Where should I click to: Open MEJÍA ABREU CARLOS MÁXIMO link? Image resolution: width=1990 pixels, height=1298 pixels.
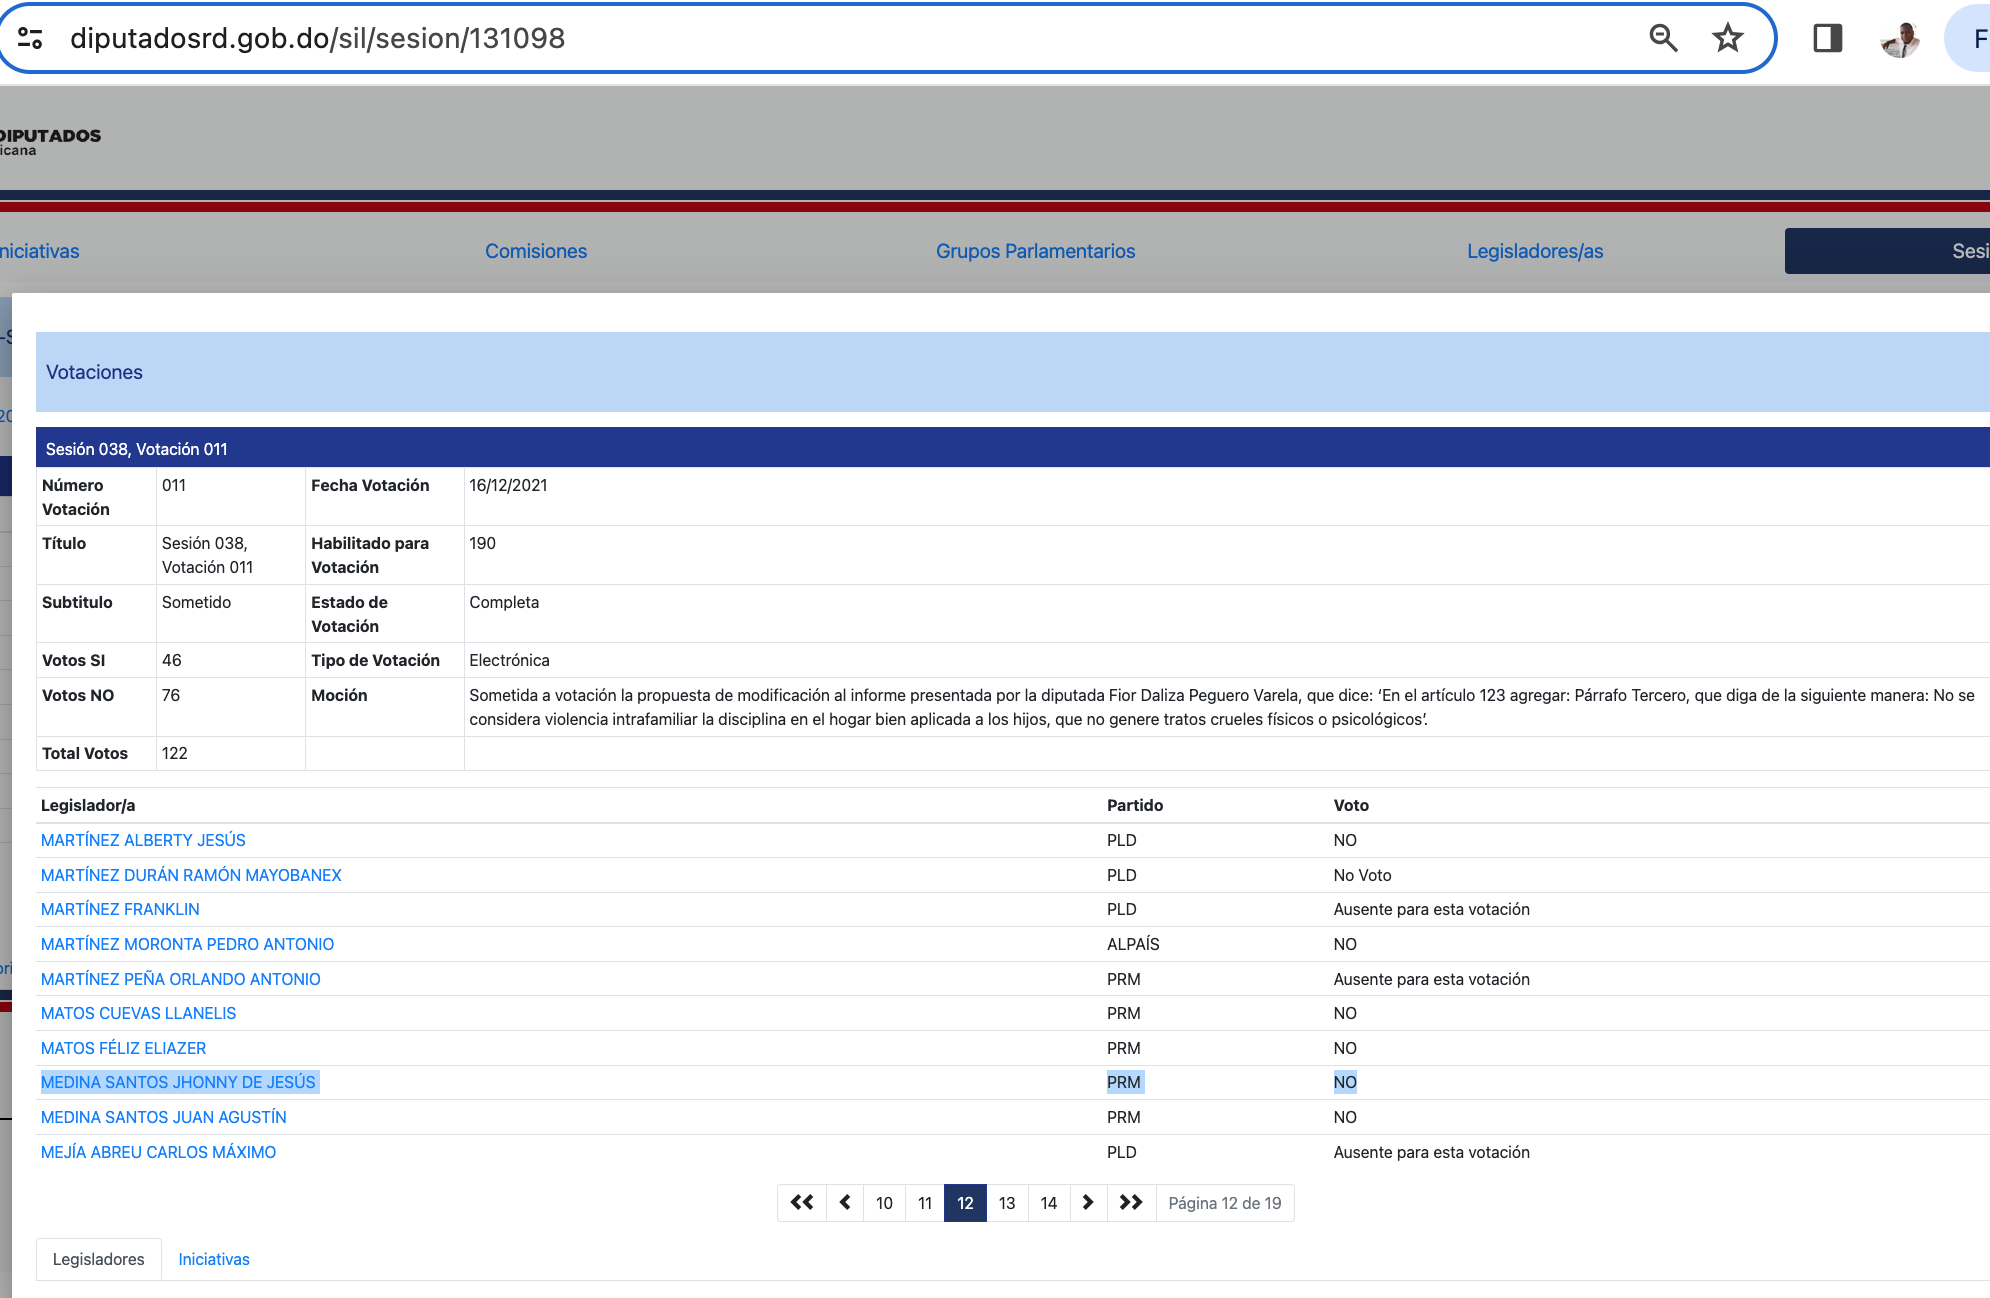click(158, 1152)
